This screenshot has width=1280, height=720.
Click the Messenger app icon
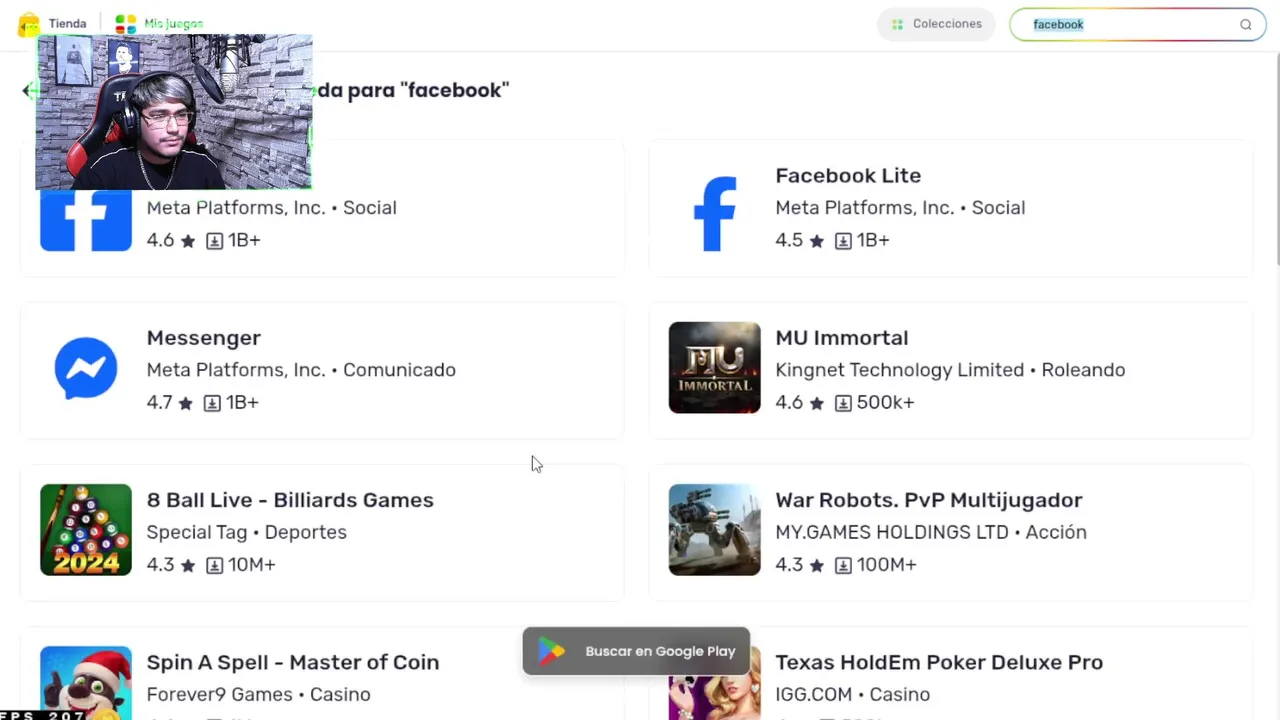tap(86, 368)
